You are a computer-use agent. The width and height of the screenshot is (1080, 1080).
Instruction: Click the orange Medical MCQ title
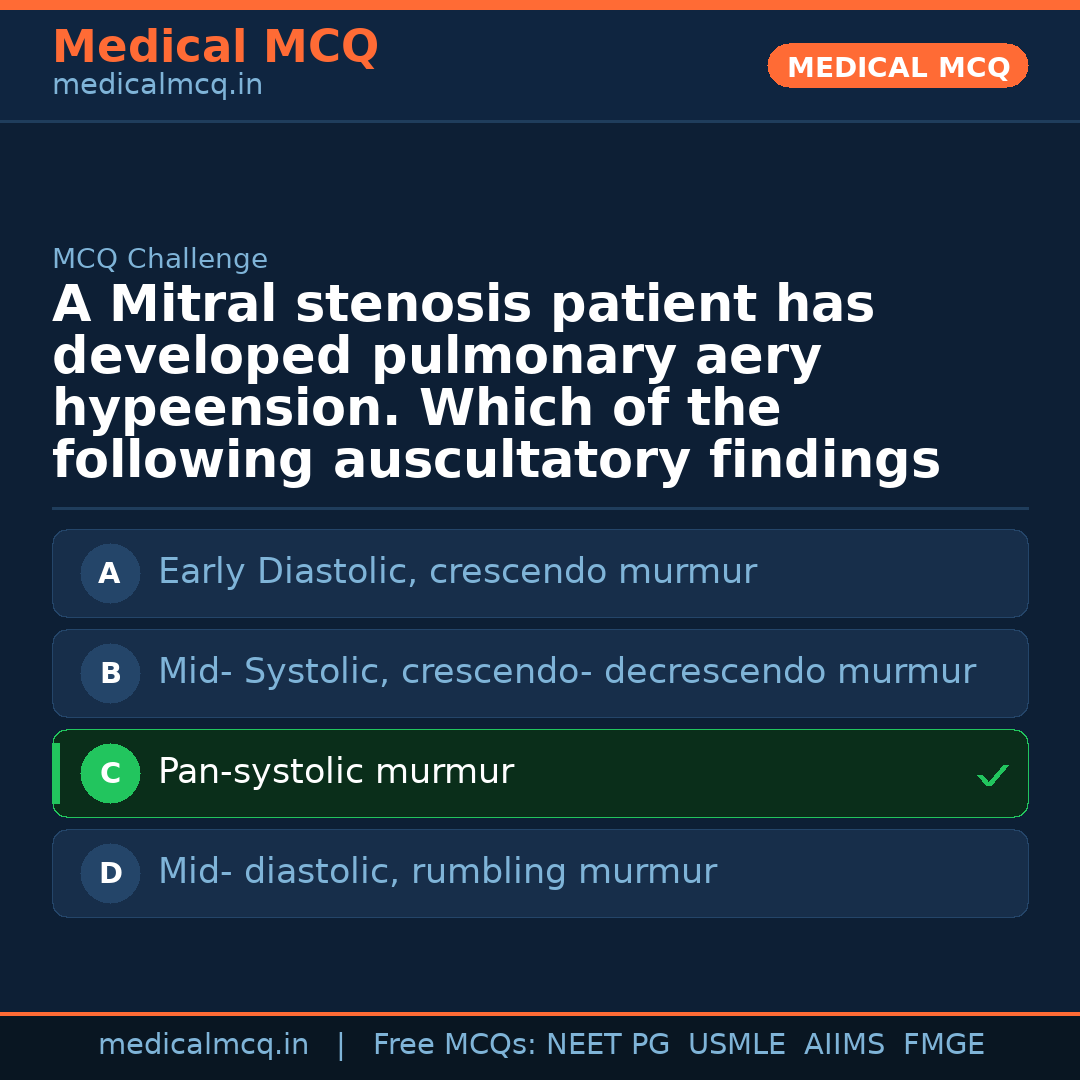215,47
